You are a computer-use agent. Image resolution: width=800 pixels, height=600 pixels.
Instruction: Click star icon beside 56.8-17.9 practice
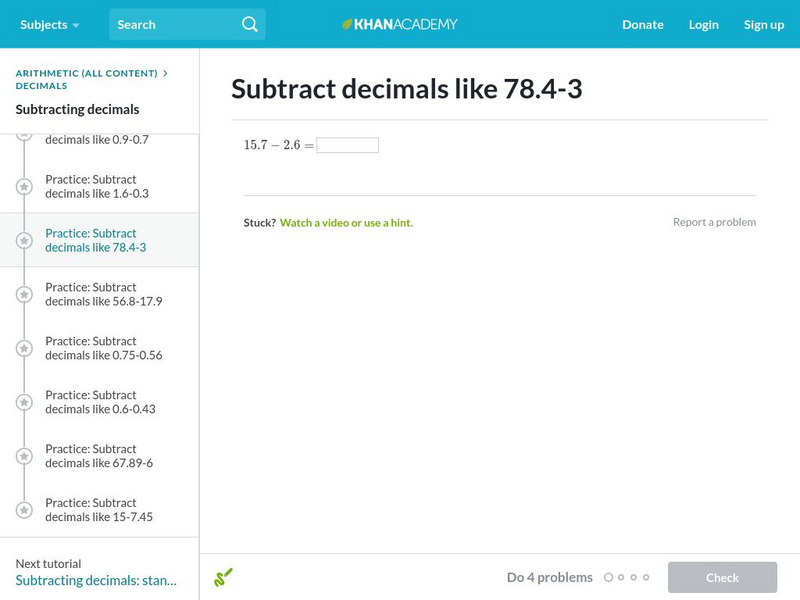click(x=24, y=295)
